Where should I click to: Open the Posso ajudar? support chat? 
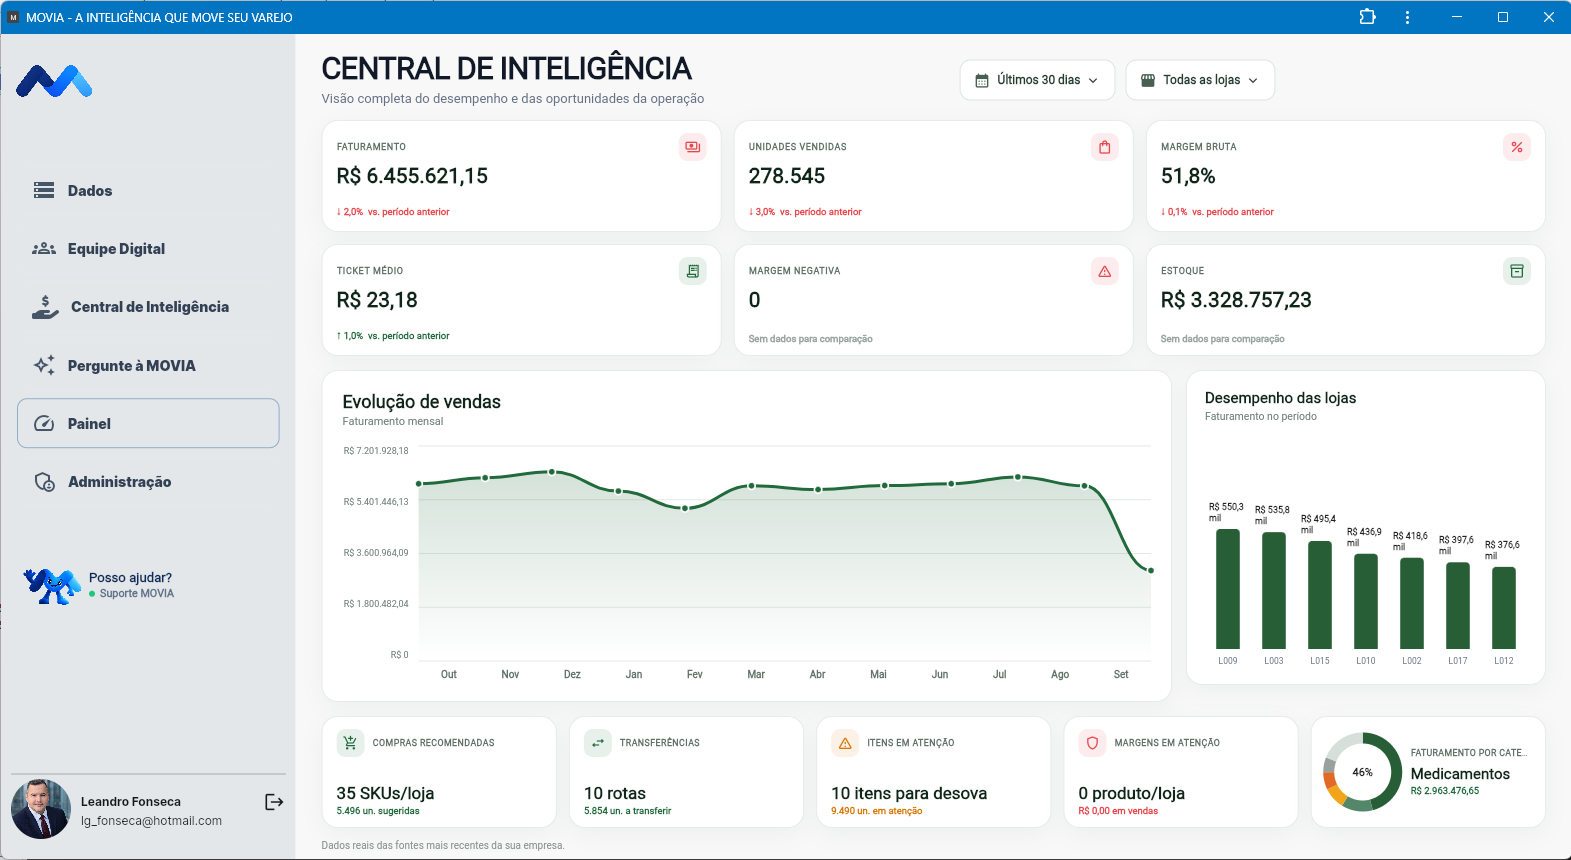click(100, 585)
